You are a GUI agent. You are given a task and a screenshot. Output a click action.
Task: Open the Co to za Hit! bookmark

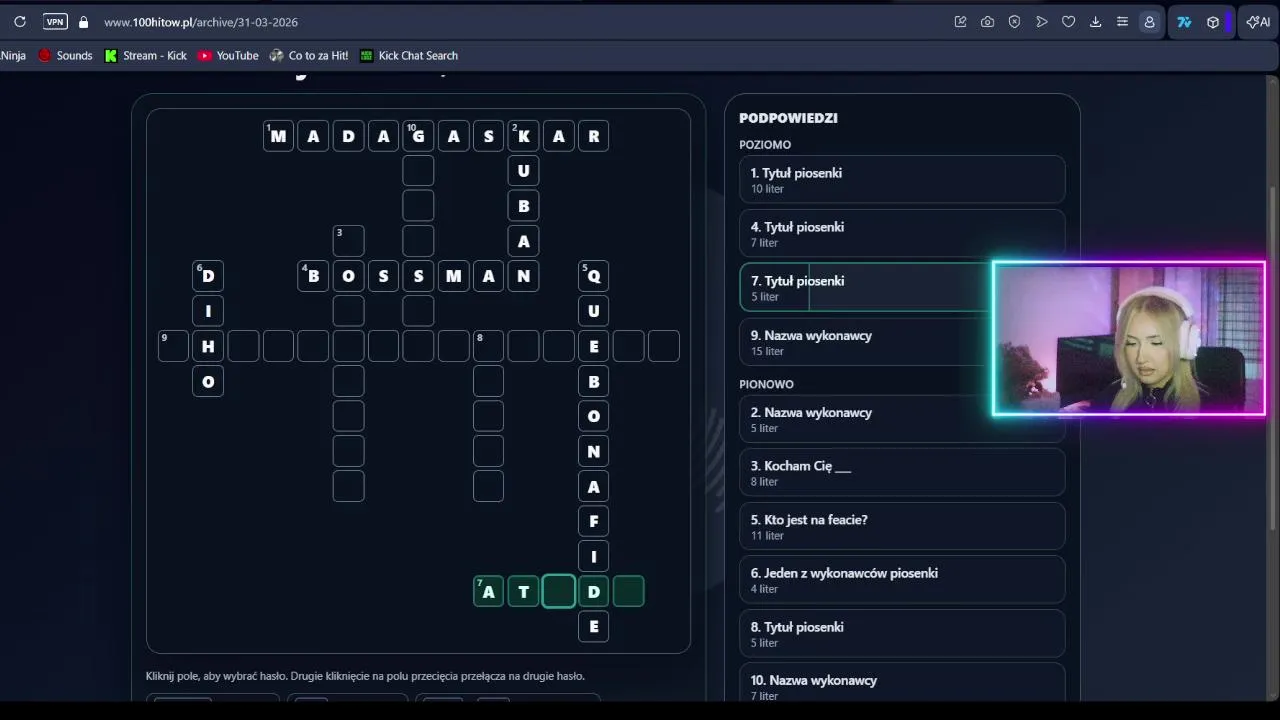pos(309,56)
